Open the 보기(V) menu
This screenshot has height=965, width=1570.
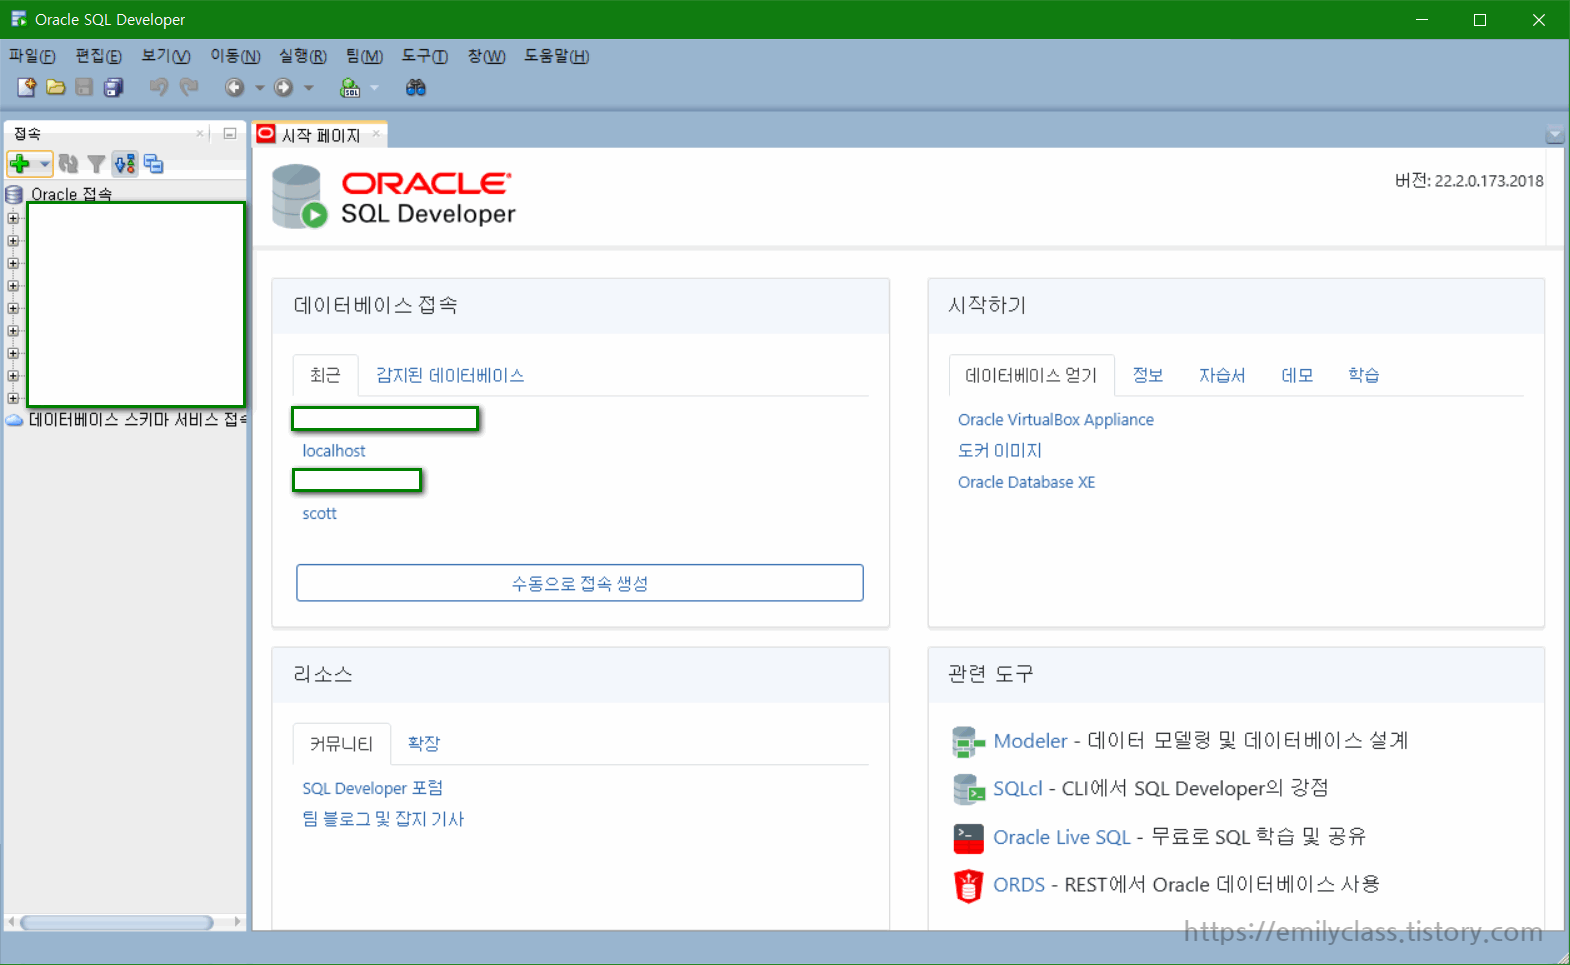coord(165,56)
